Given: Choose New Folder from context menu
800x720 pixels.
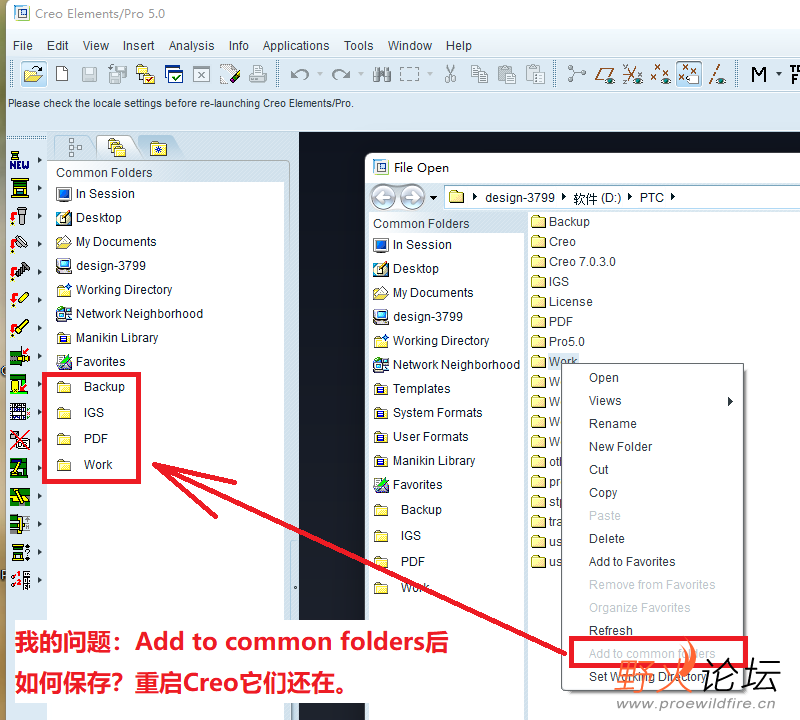Looking at the screenshot, I should 620,446.
